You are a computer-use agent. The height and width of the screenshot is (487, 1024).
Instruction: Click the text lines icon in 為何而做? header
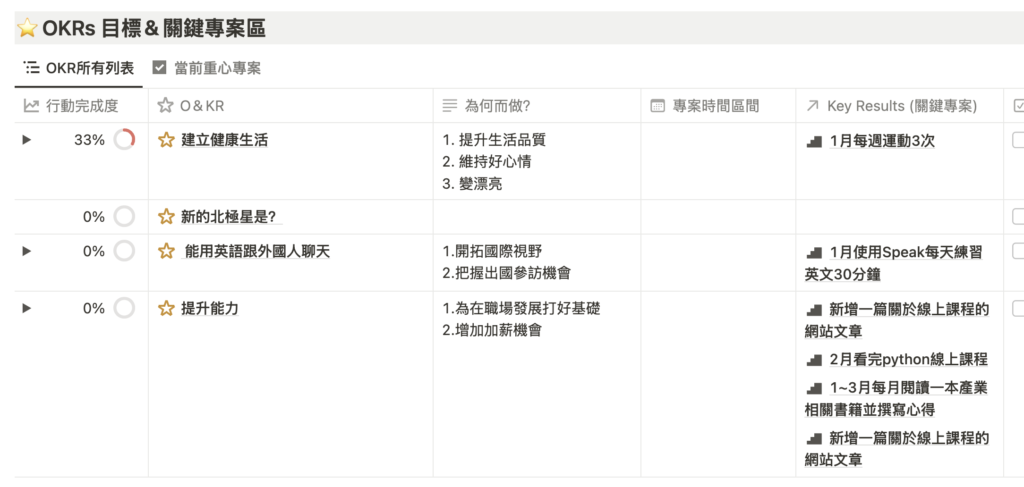coord(449,106)
